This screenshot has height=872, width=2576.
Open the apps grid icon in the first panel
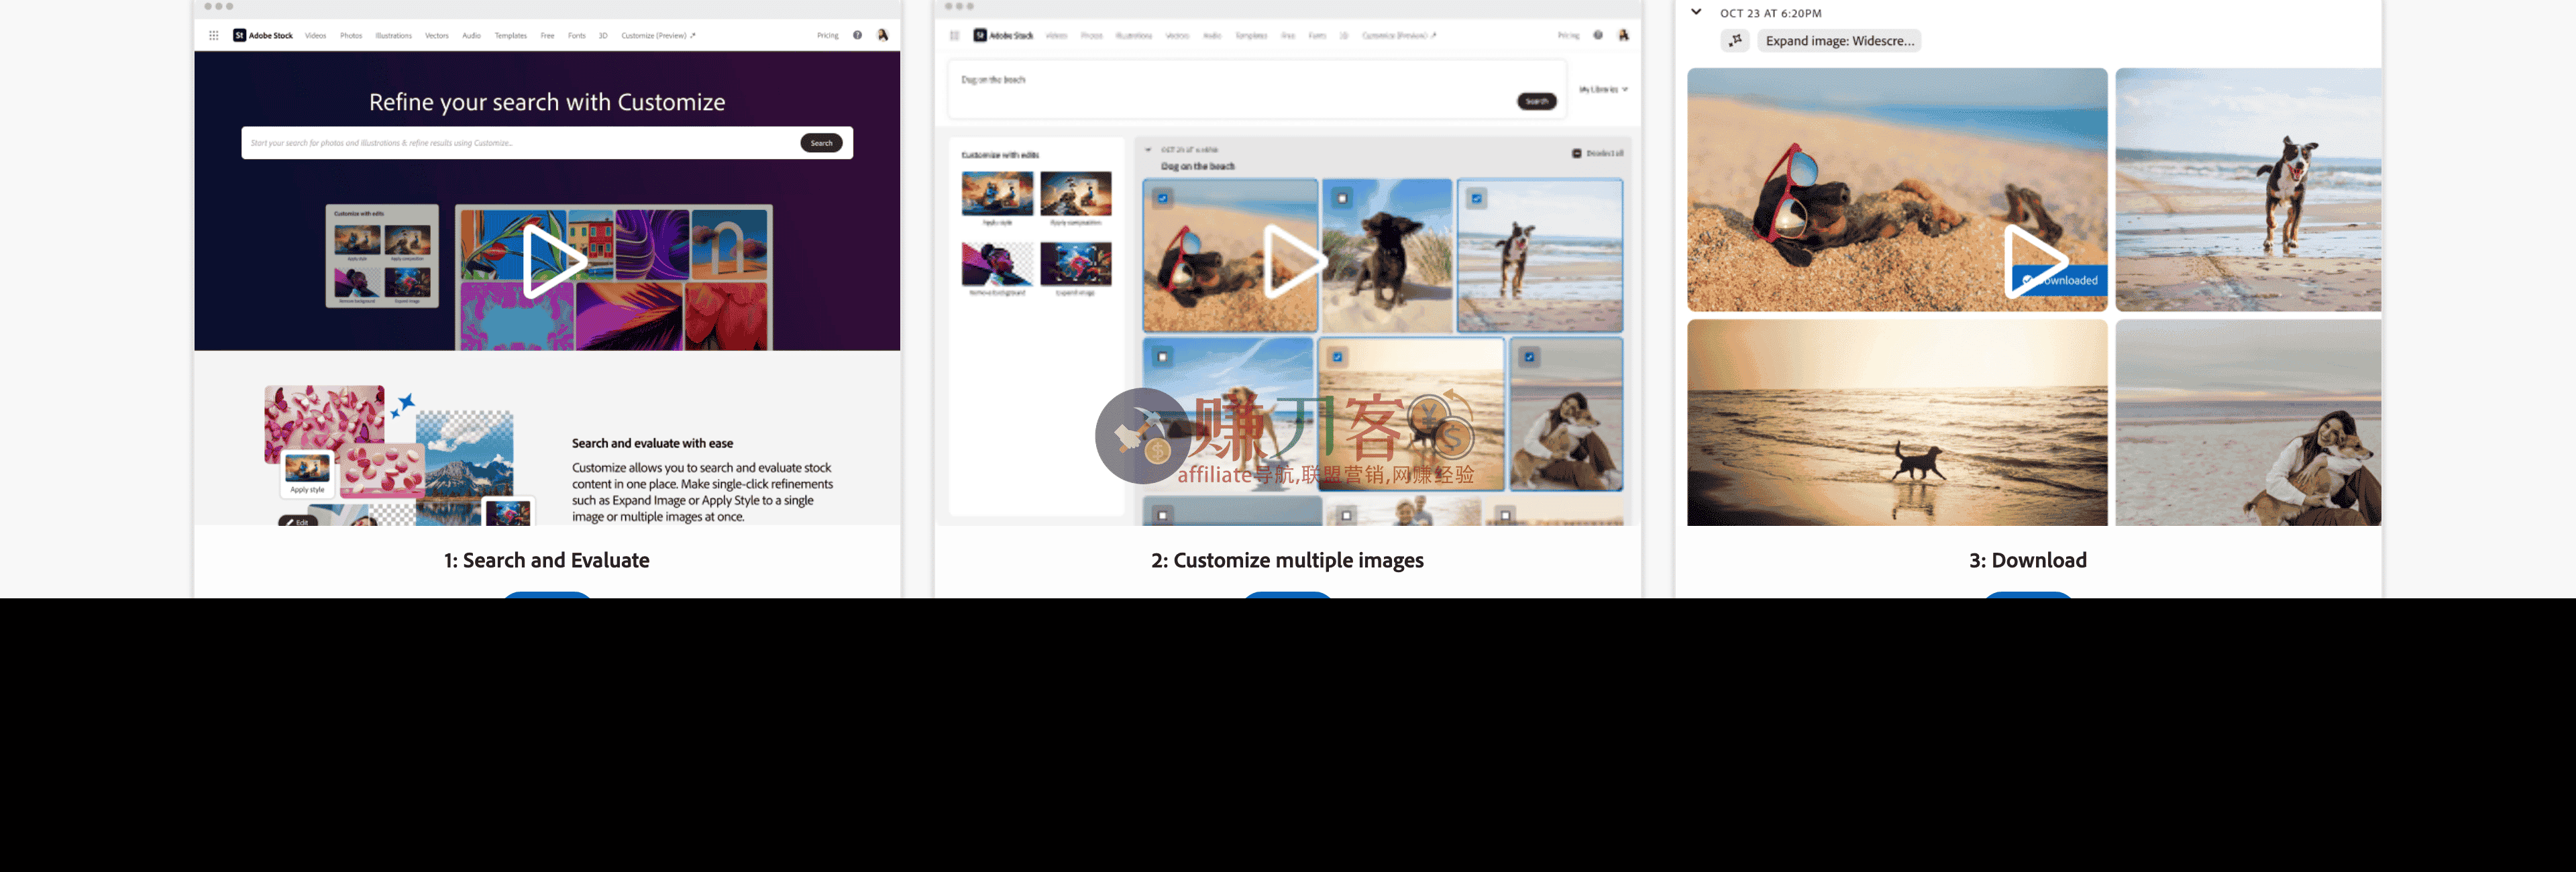[213, 35]
